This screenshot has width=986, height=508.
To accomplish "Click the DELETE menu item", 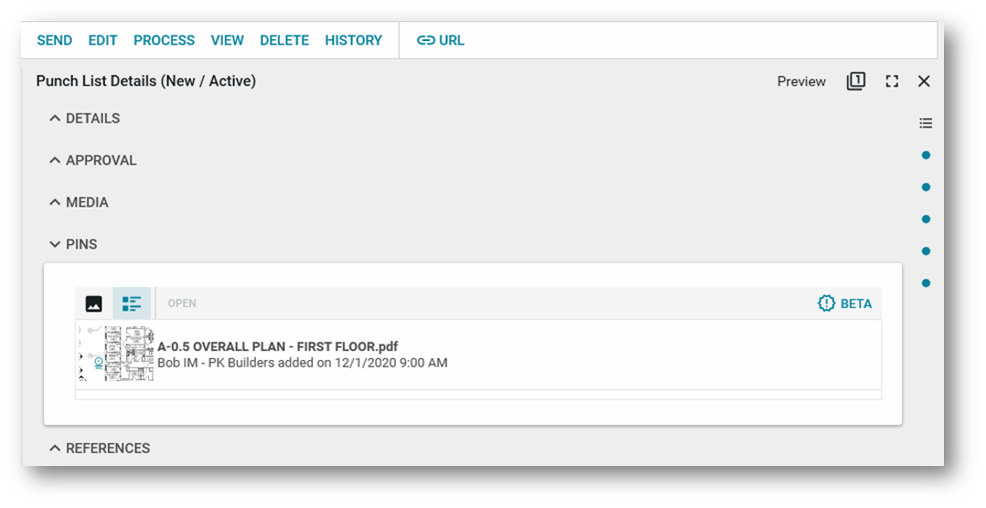I will pos(284,41).
